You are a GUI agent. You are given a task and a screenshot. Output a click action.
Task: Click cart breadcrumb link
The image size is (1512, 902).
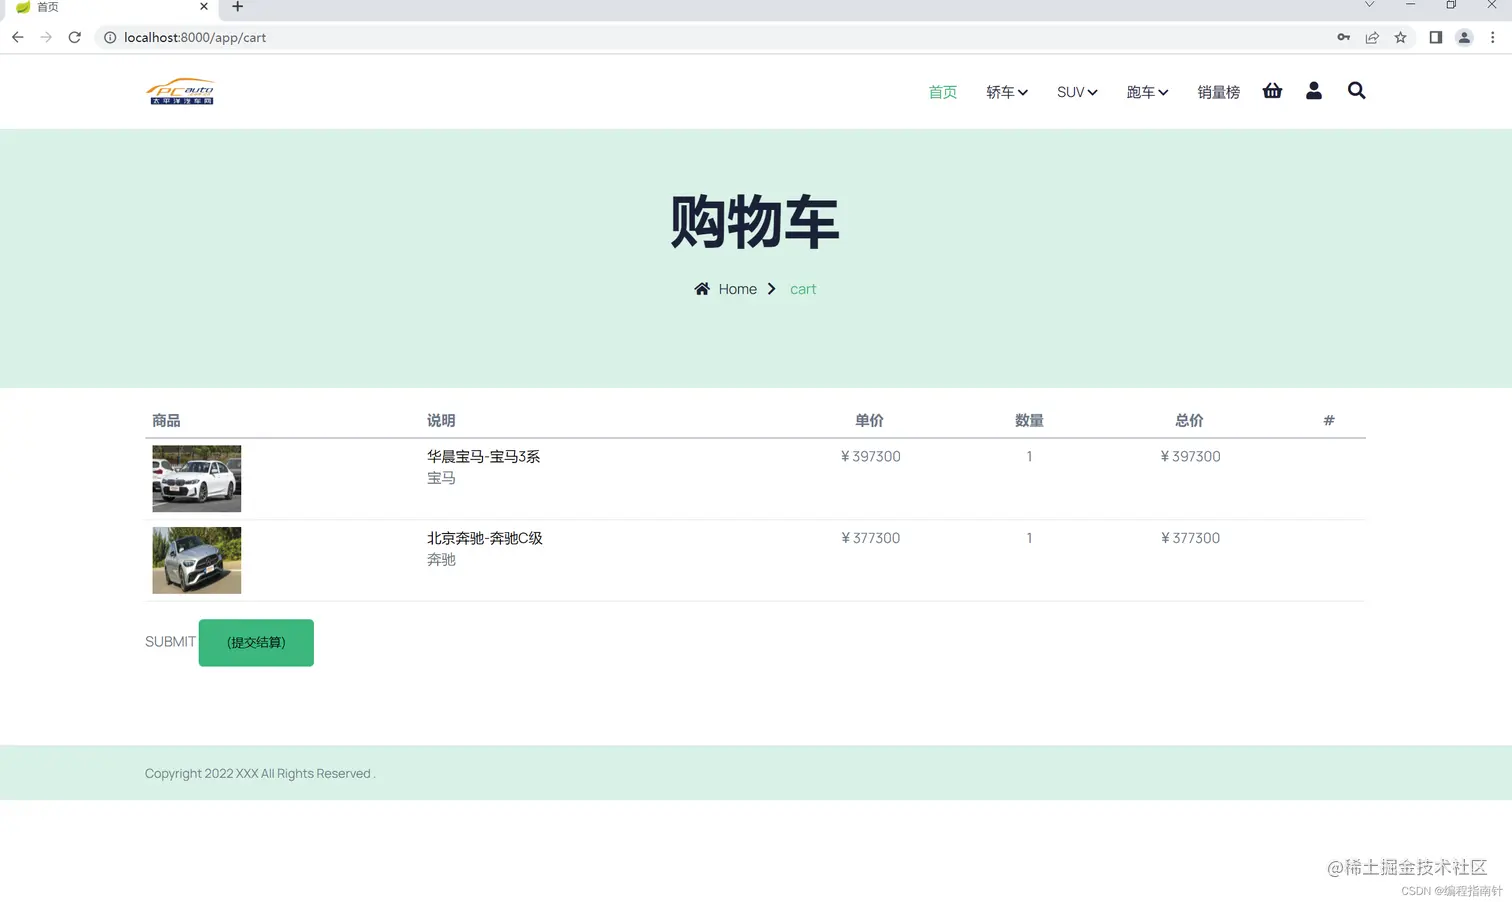click(x=803, y=289)
